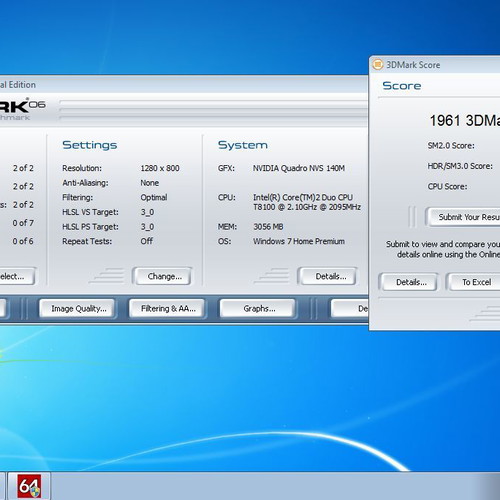The image size is (500, 500).
Task: Click the 3DMark06 logo in main window
Action: coord(22,109)
